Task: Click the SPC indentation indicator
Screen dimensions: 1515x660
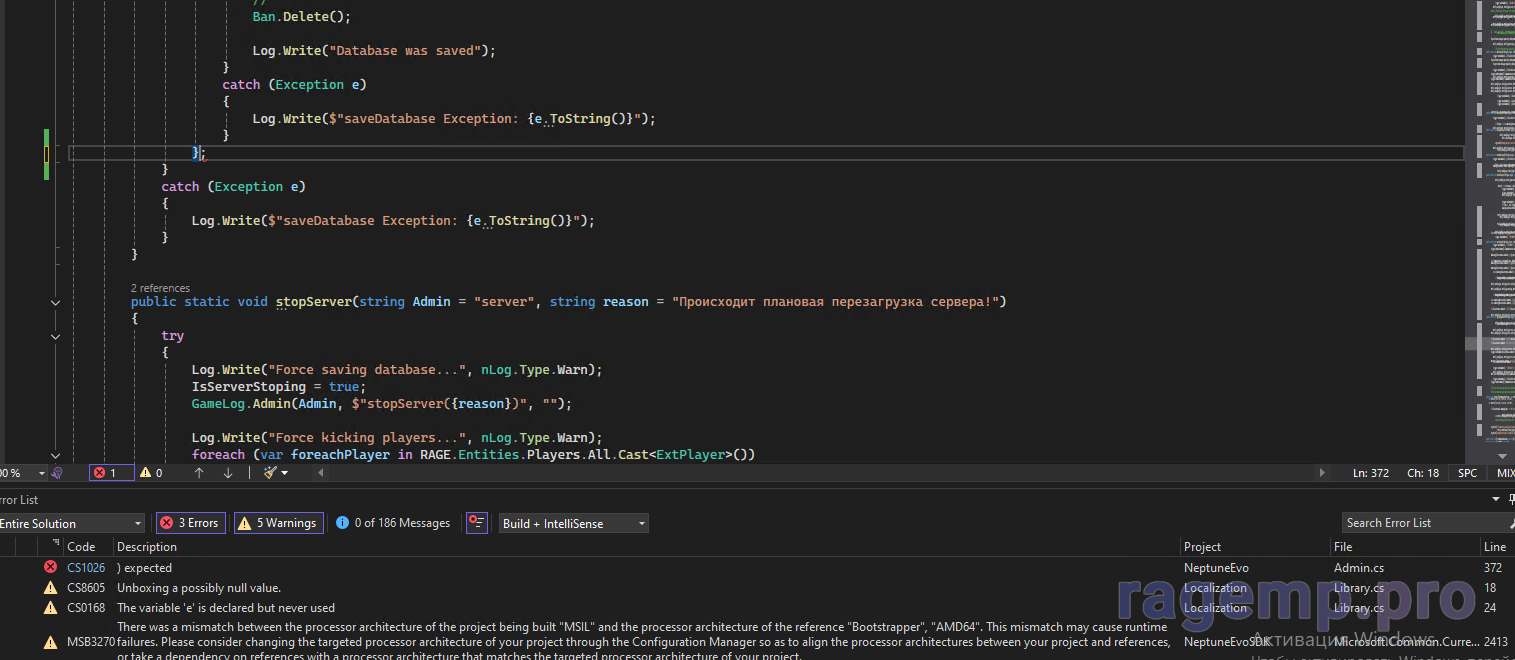Action: coord(1467,473)
